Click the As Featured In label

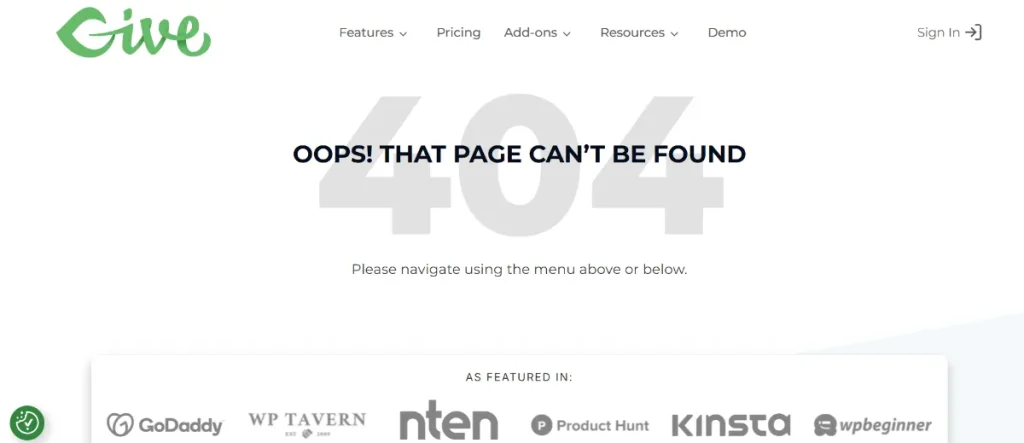[x=519, y=377]
